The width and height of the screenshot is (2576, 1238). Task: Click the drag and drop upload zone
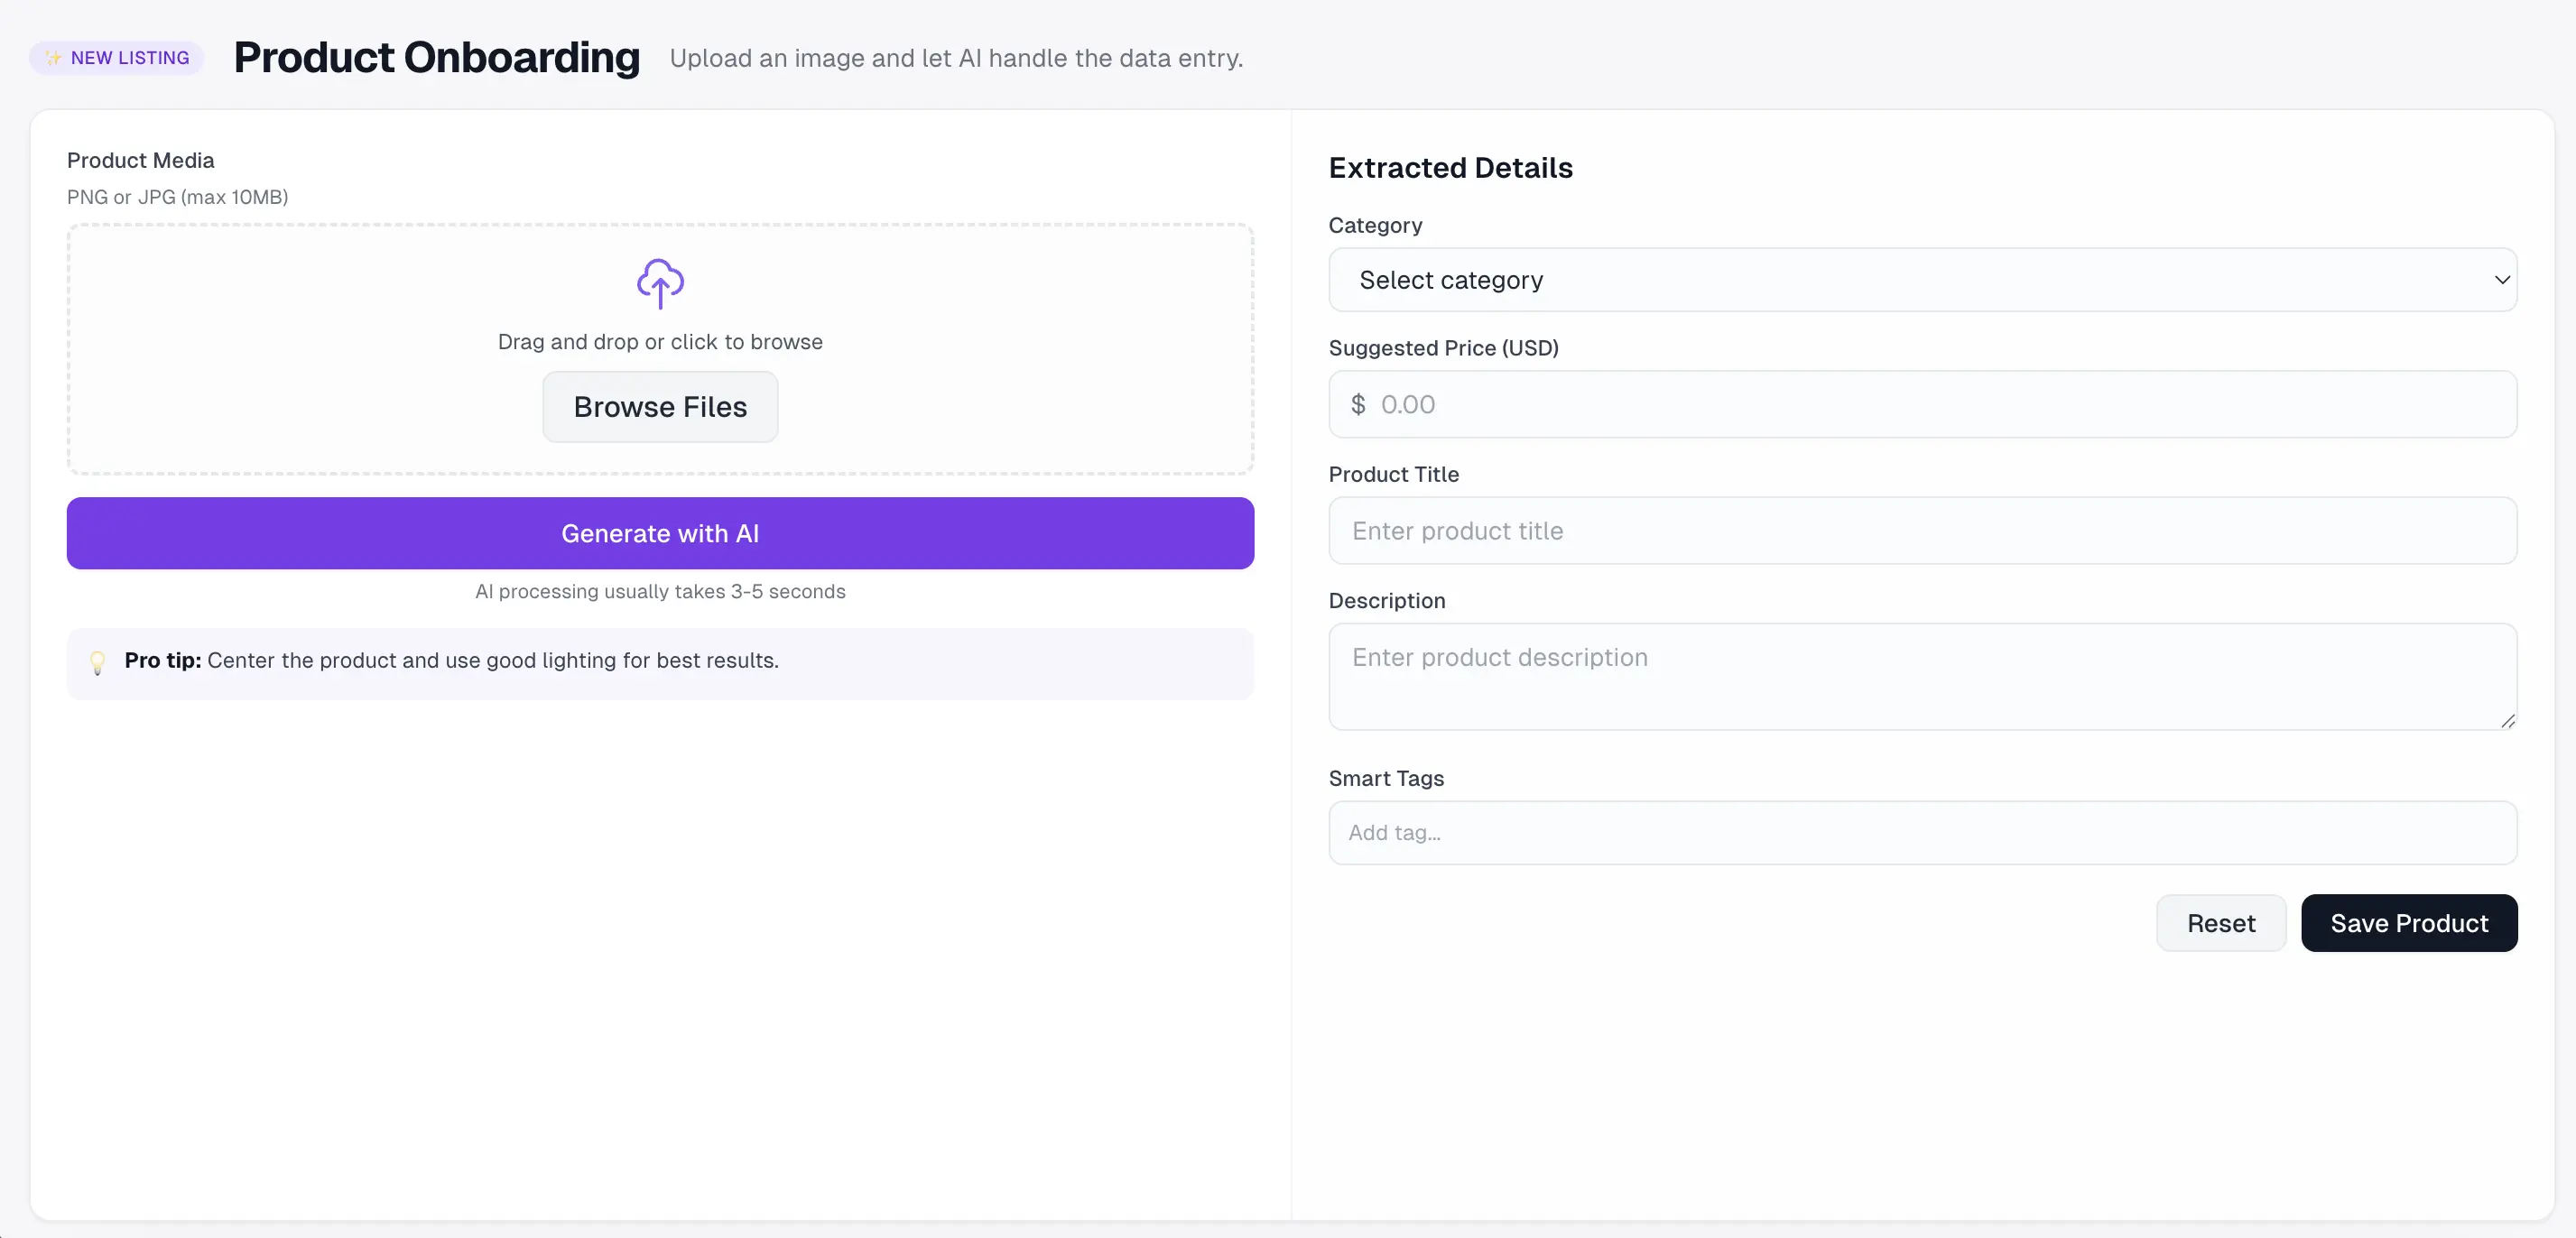660,350
